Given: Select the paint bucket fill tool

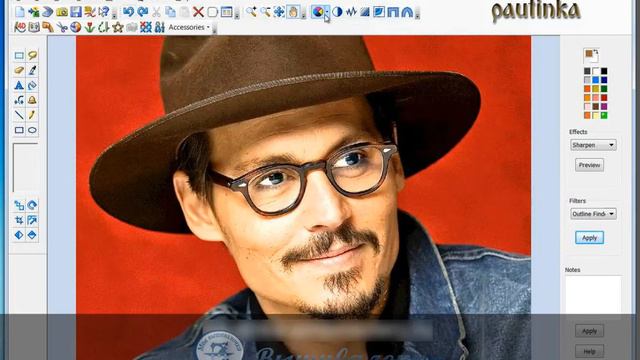Looking at the screenshot, I should click(x=32, y=85).
